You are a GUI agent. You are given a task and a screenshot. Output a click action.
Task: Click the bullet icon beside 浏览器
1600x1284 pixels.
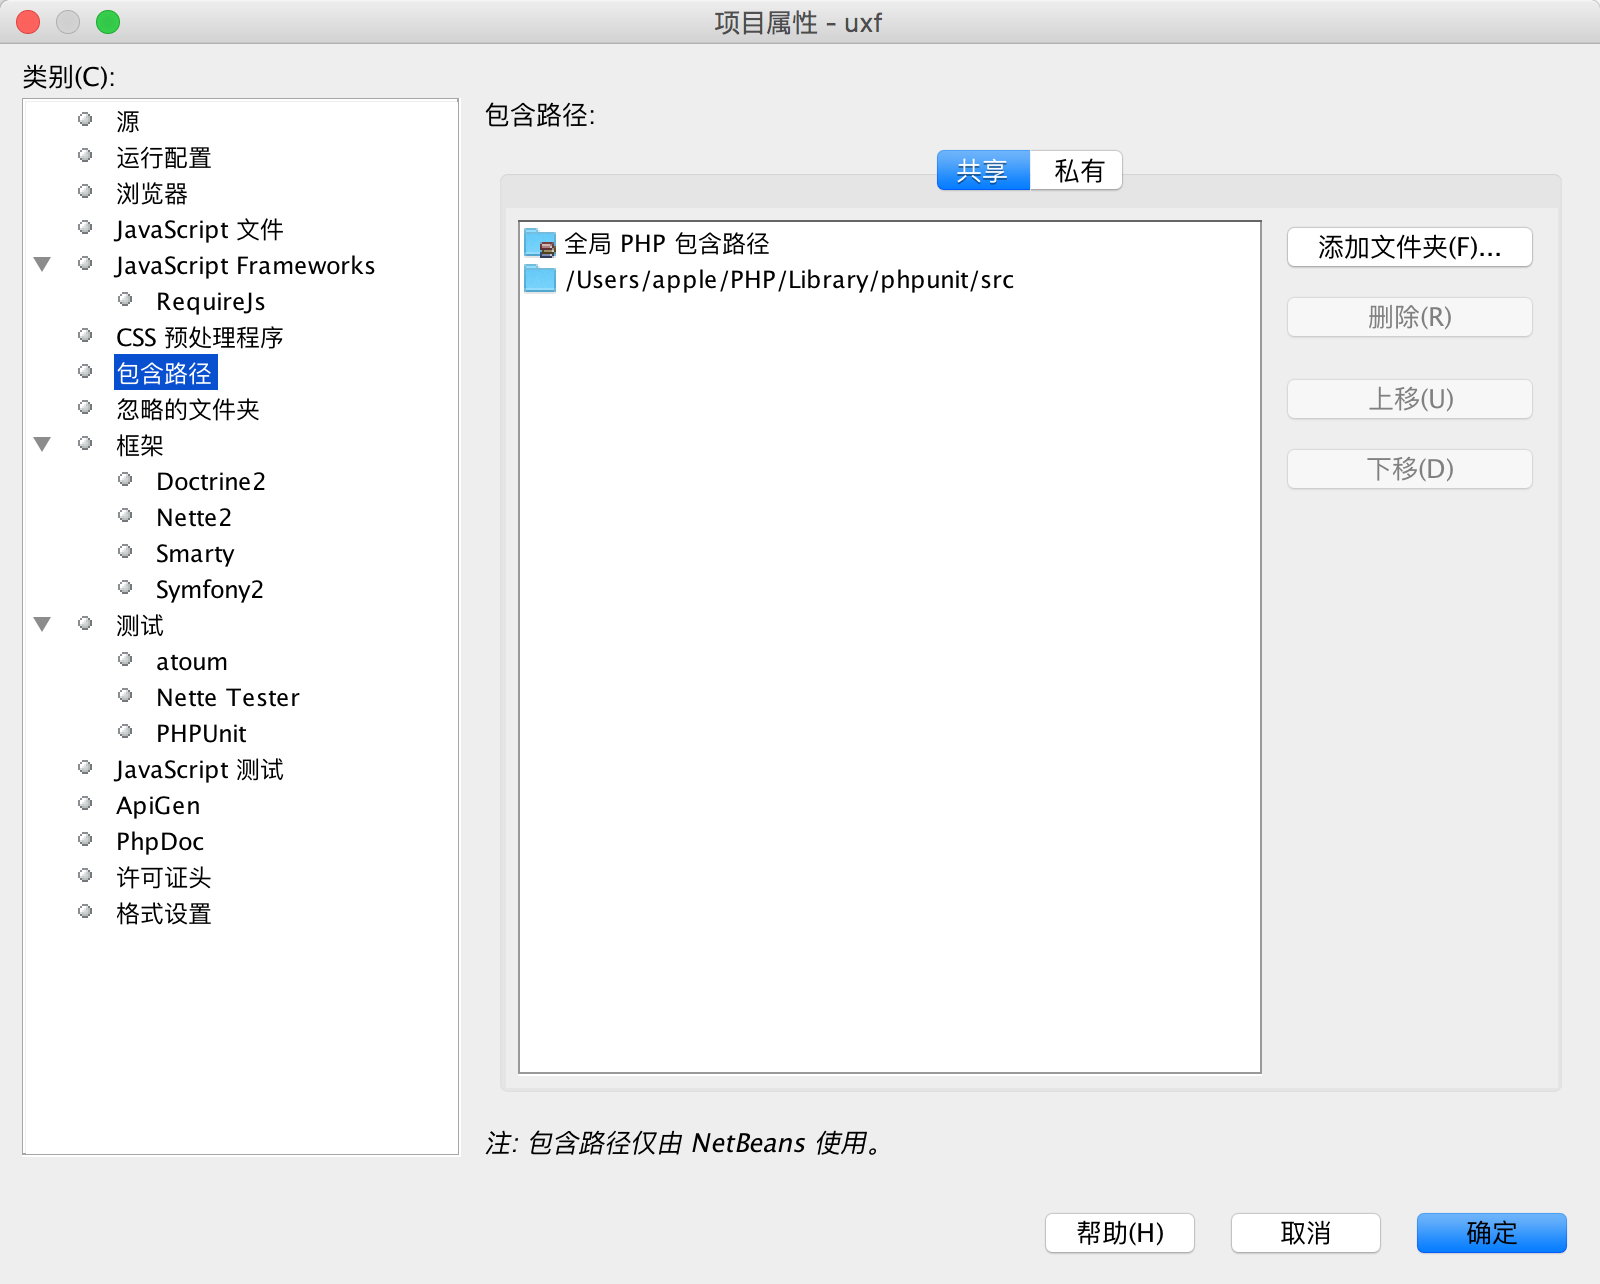[85, 191]
